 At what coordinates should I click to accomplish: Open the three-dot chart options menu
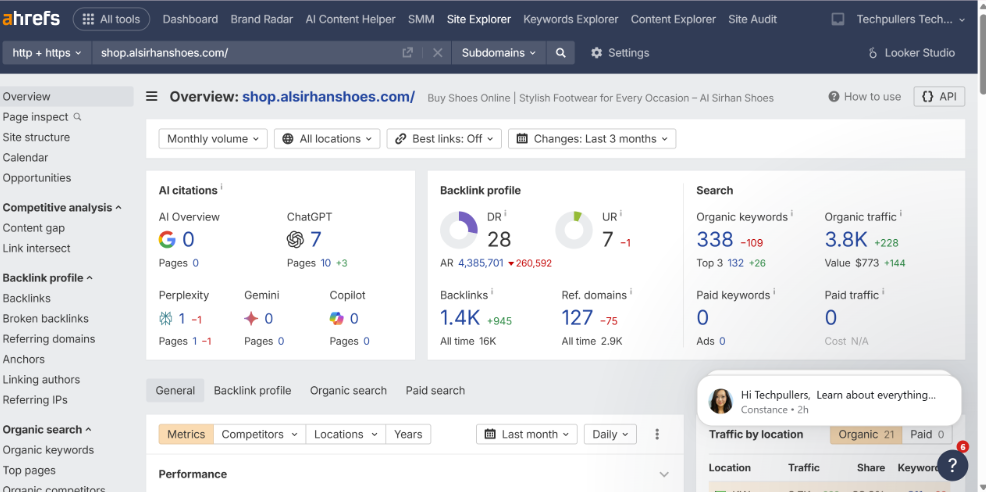pyautogui.click(x=657, y=434)
